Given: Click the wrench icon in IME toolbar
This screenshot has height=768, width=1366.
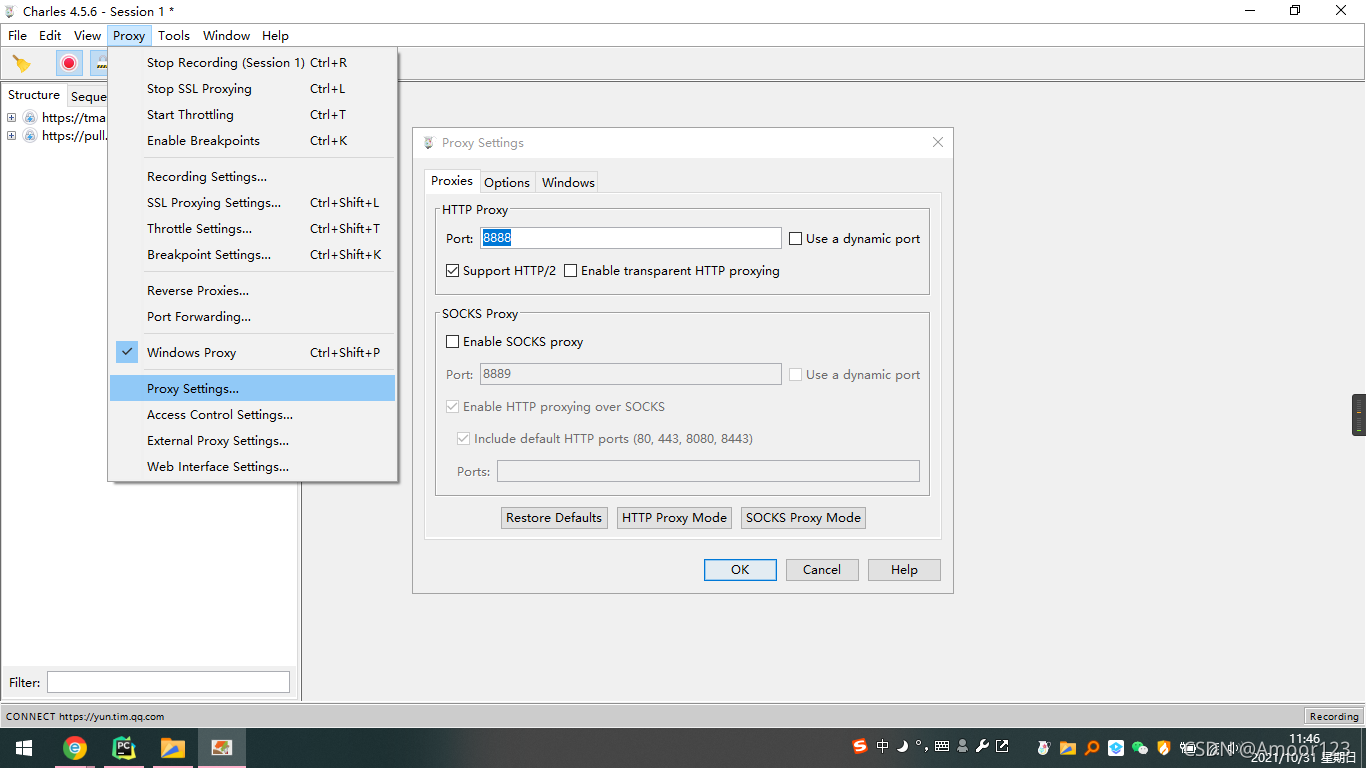Looking at the screenshot, I should pyautogui.click(x=982, y=746).
